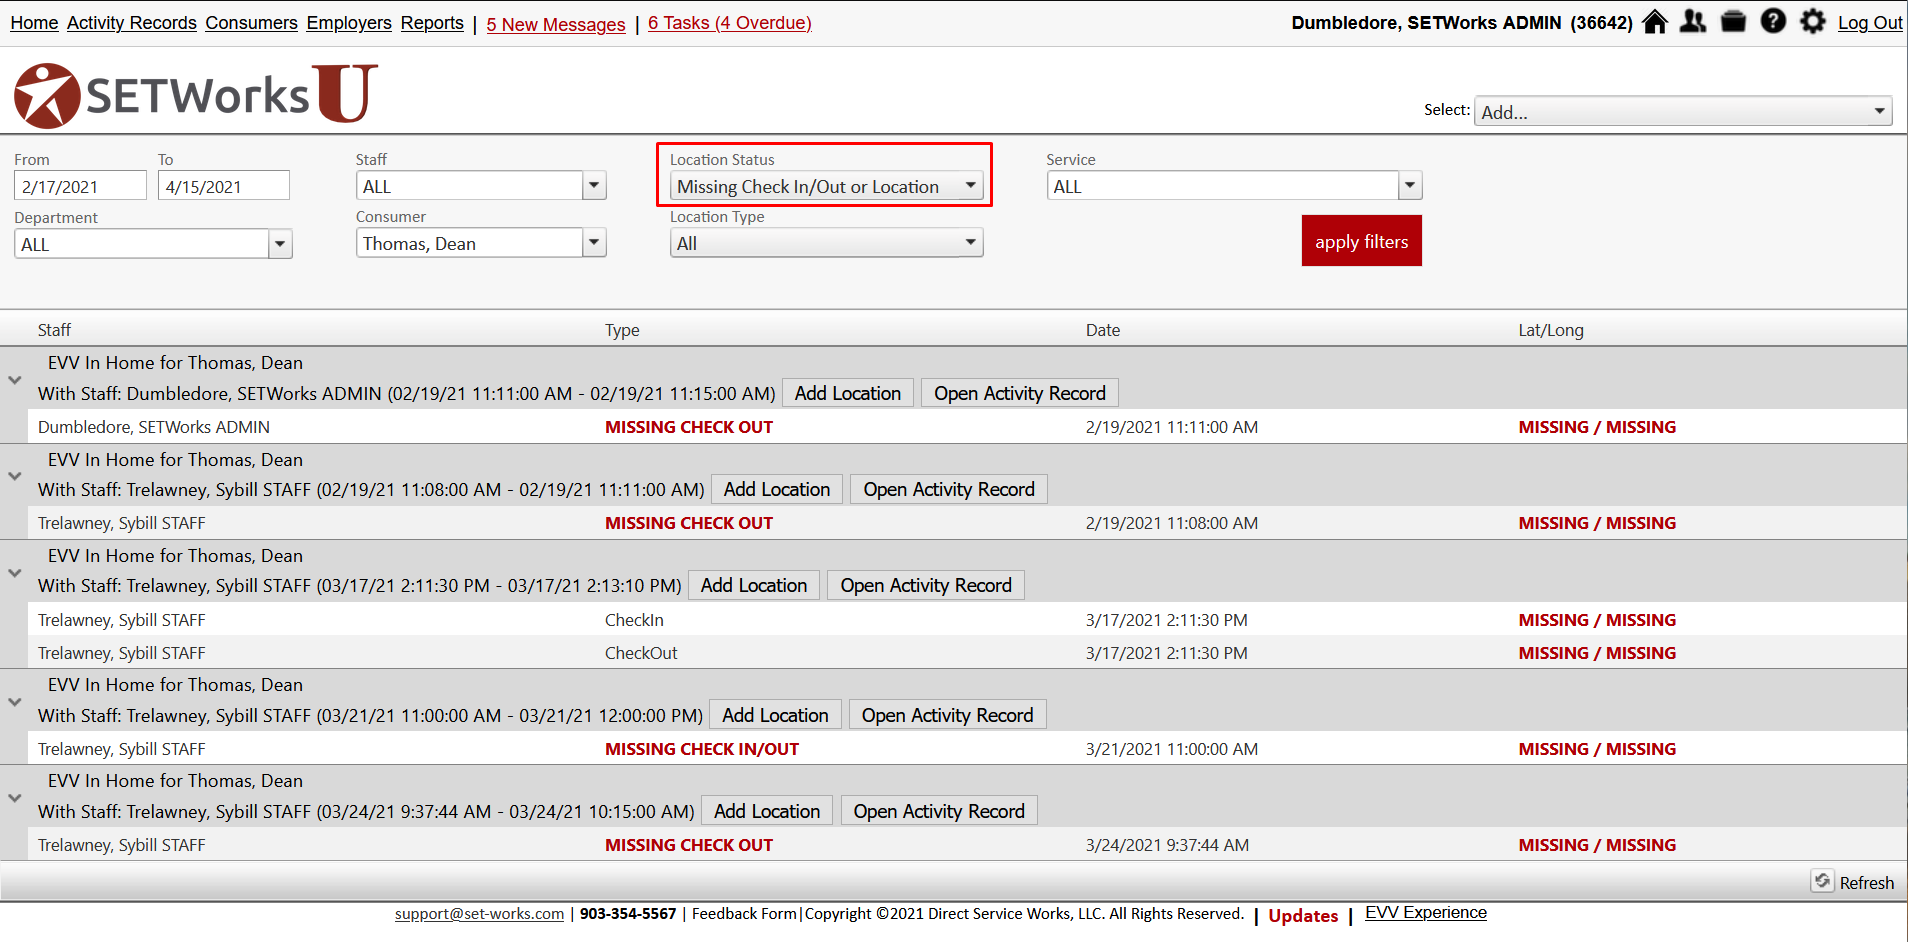This screenshot has width=1908, height=942.
Task: Open the Location Status dropdown
Action: pyautogui.click(x=826, y=186)
